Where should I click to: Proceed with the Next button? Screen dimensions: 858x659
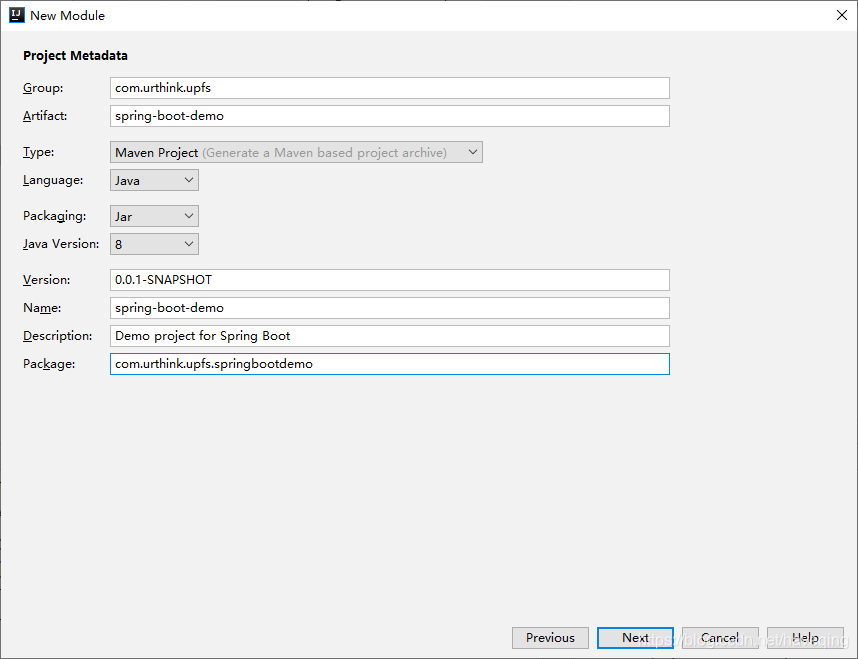tap(635, 638)
